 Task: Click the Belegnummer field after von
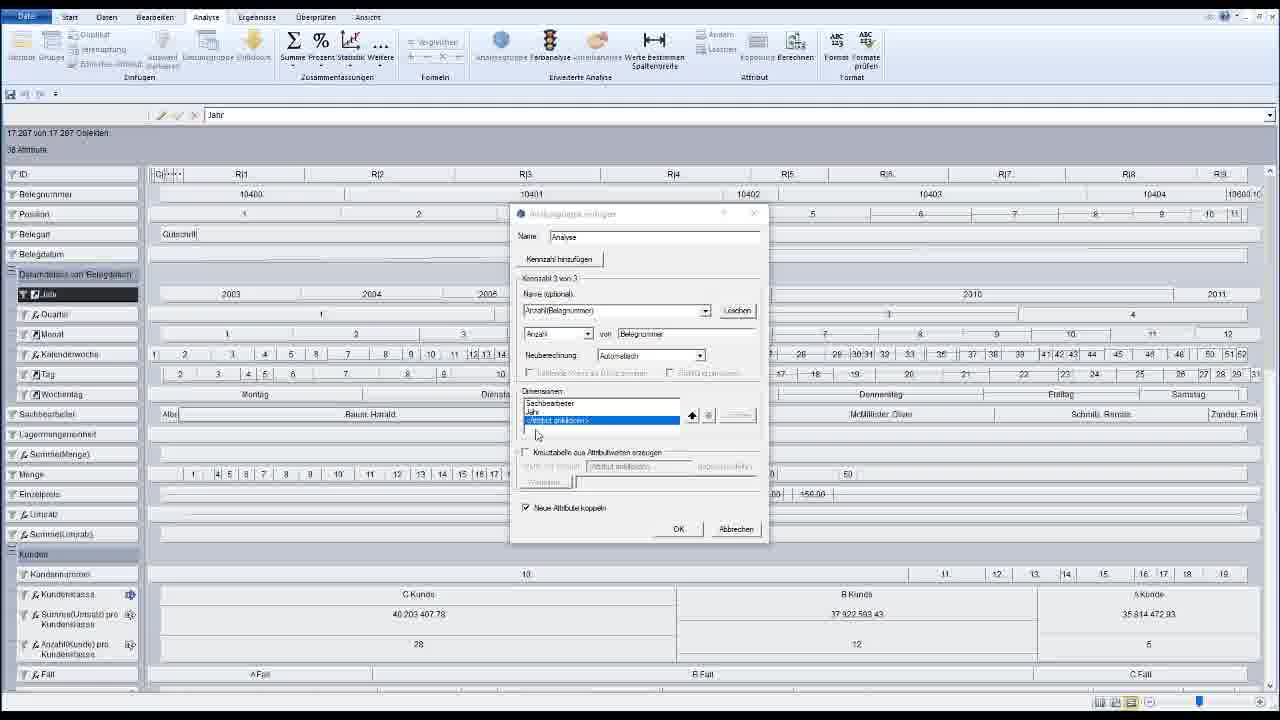[x=688, y=334]
